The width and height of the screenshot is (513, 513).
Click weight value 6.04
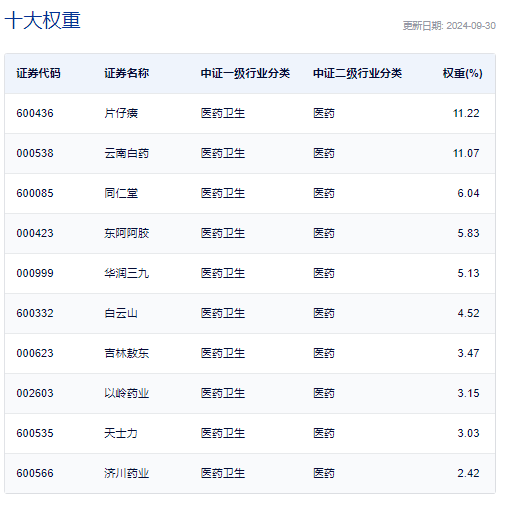point(468,193)
